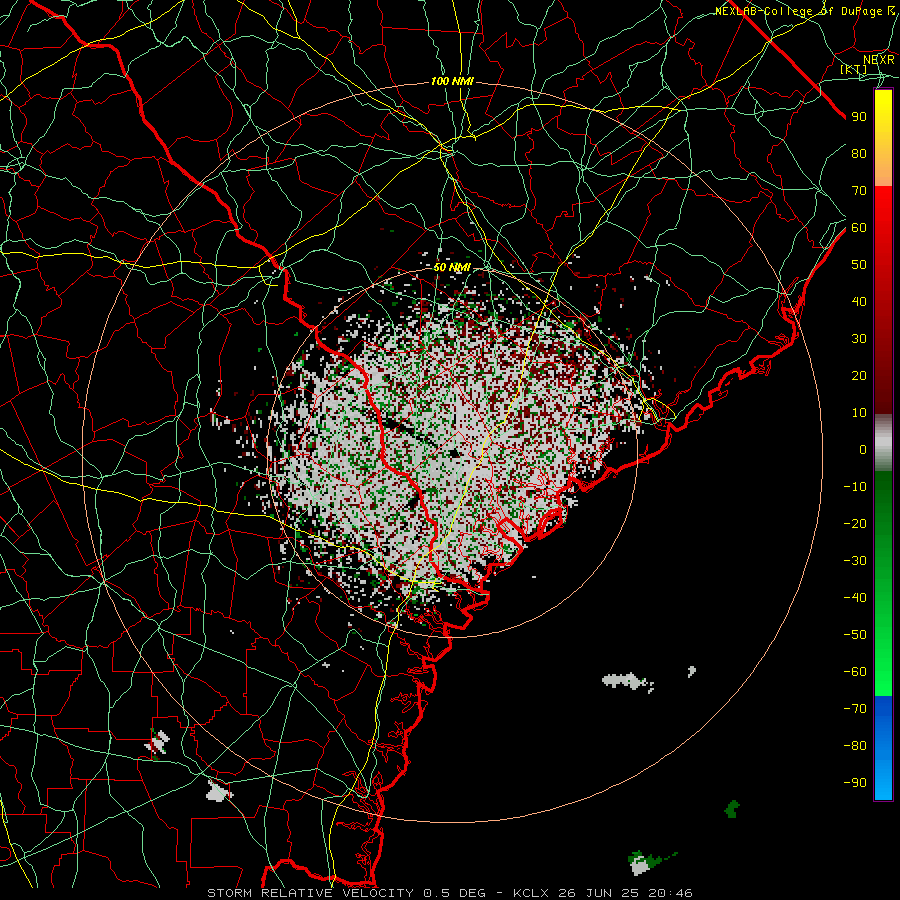The image size is (900, 900).
Task: Click the -10 scale value
Action: [x=855, y=487]
